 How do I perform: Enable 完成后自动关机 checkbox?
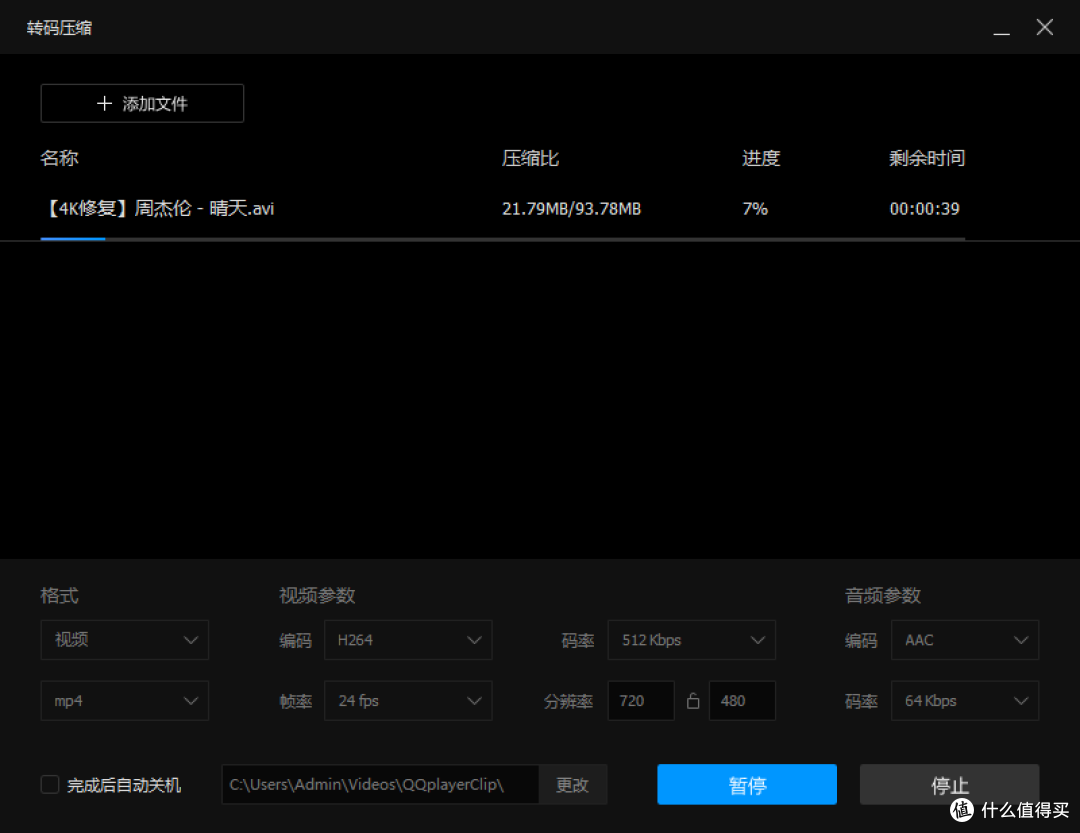tap(50, 785)
